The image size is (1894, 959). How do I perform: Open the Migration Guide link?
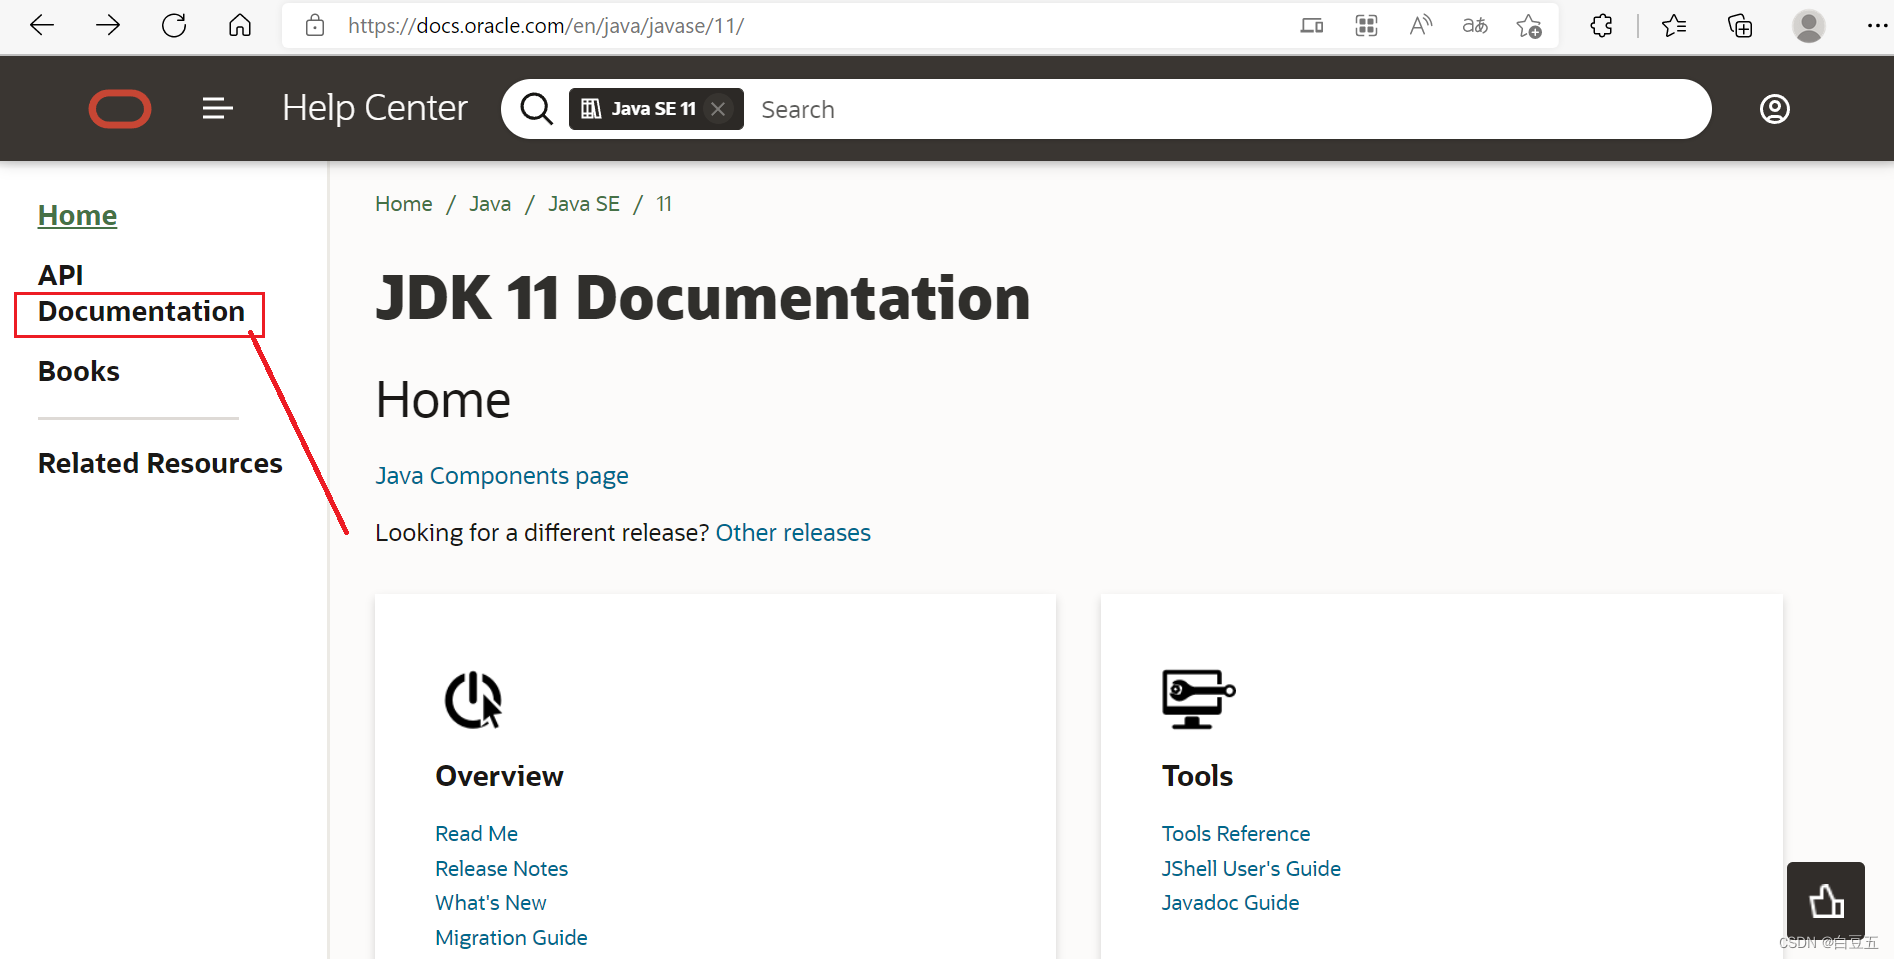pos(511,938)
